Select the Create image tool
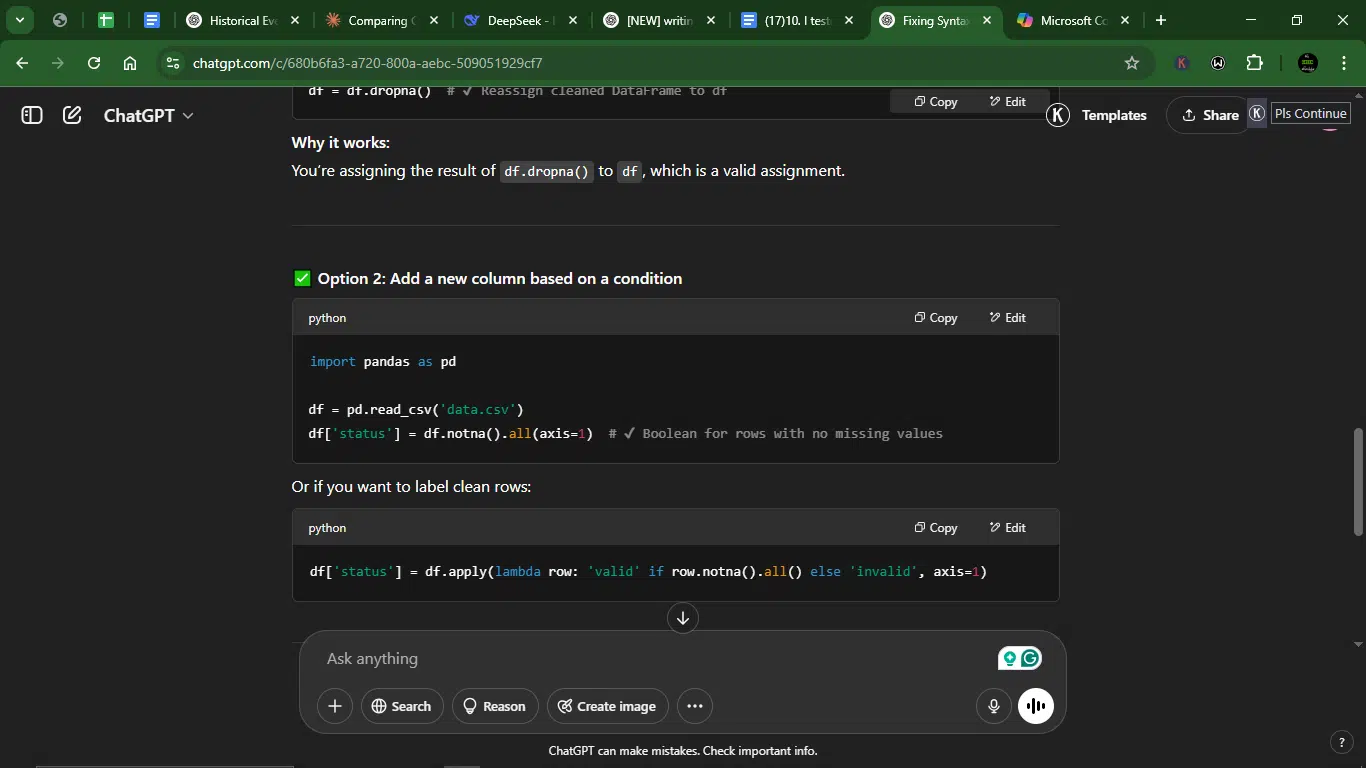 pyautogui.click(x=608, y=706)
